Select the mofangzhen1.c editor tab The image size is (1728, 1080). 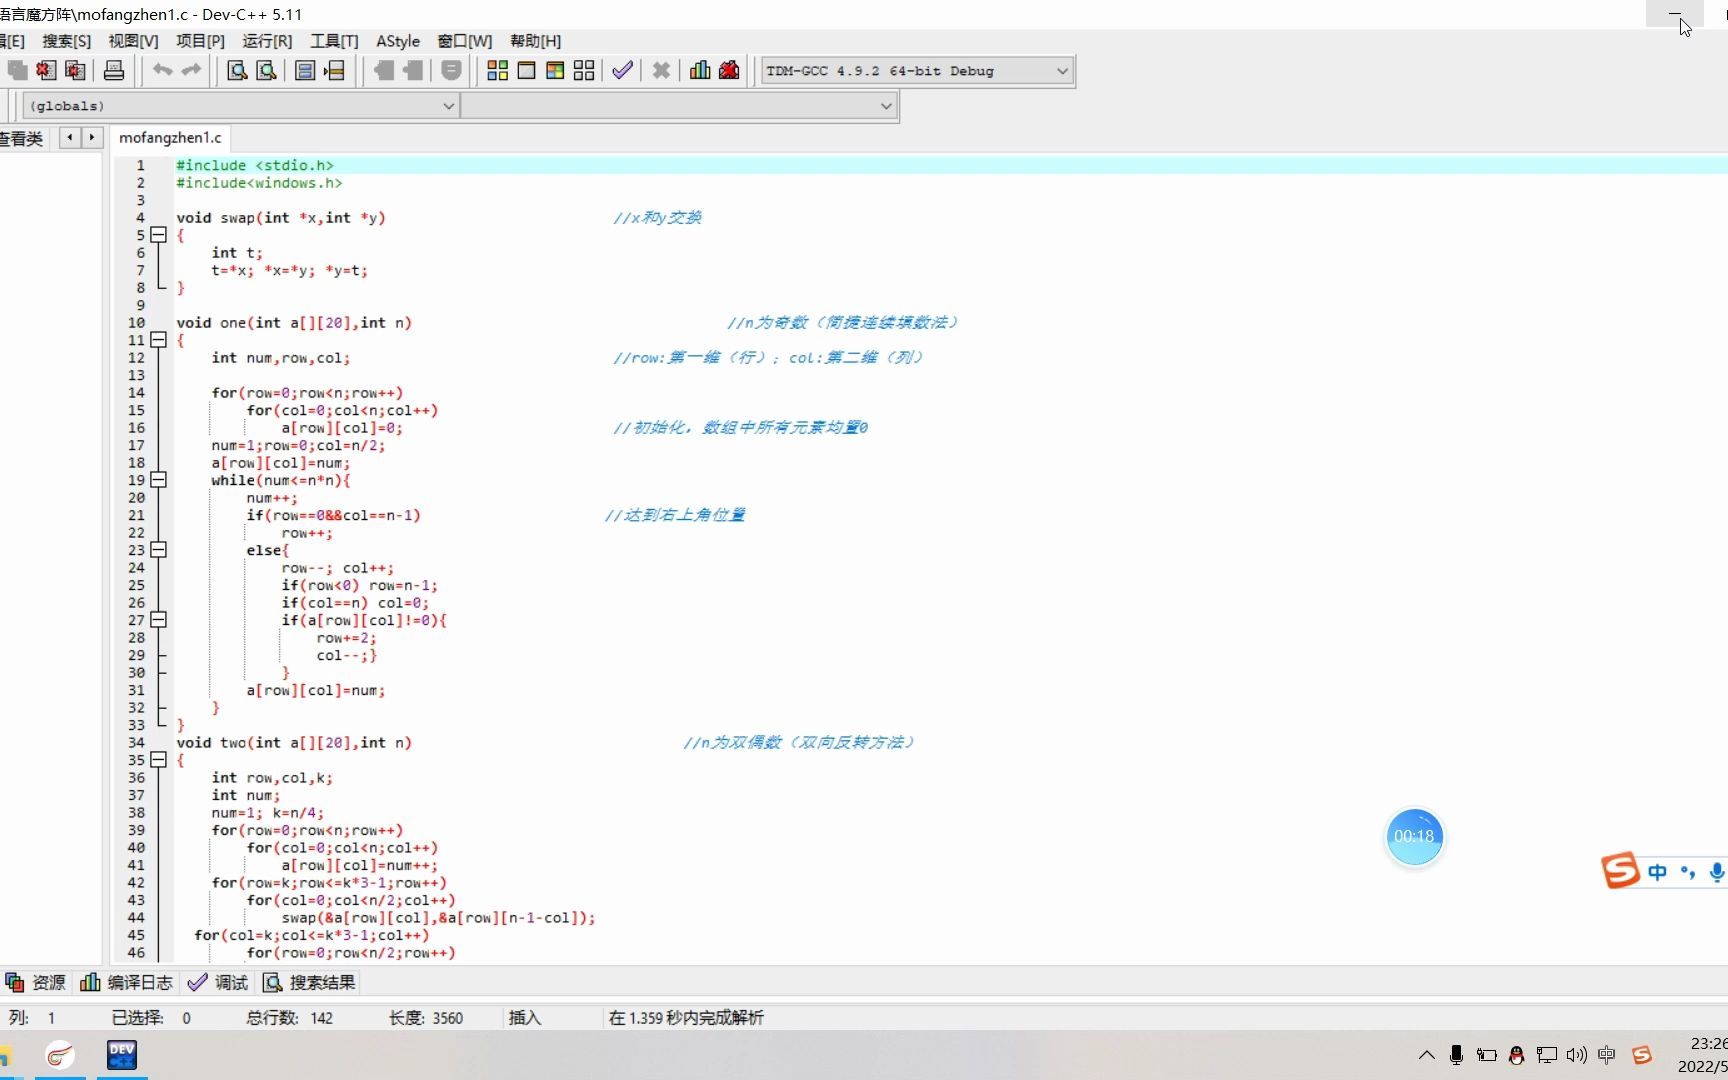[170, 138]
